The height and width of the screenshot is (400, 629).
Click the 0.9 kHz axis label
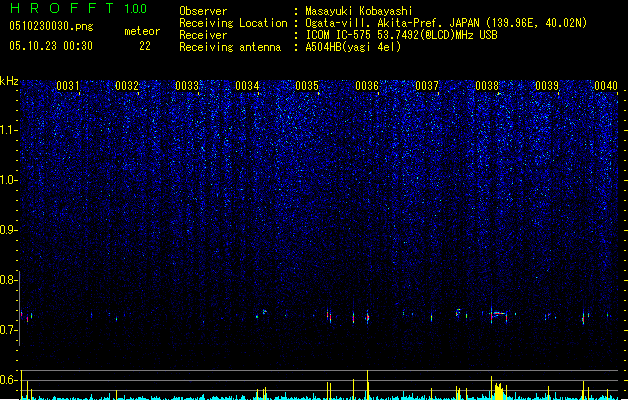9,230
